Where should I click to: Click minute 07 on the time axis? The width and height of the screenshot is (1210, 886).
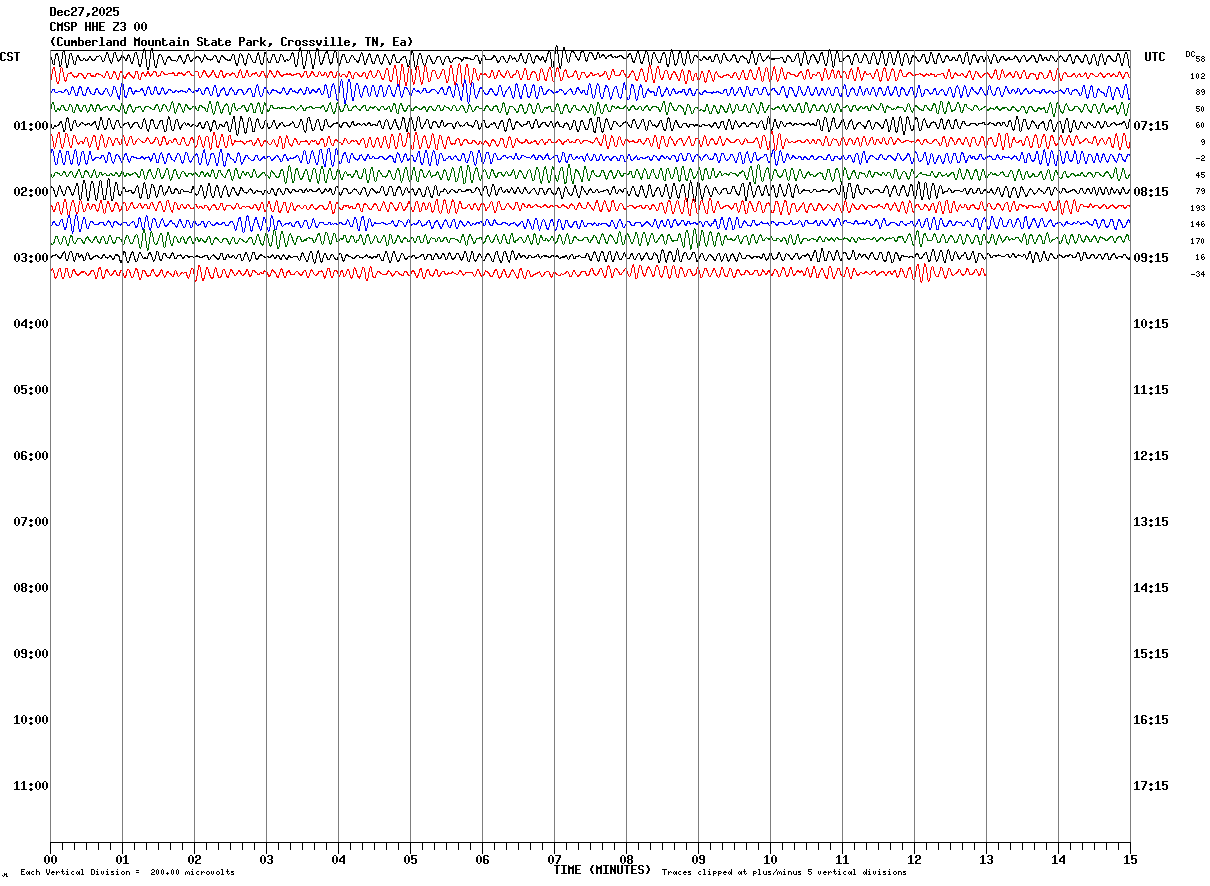[554, 860]
